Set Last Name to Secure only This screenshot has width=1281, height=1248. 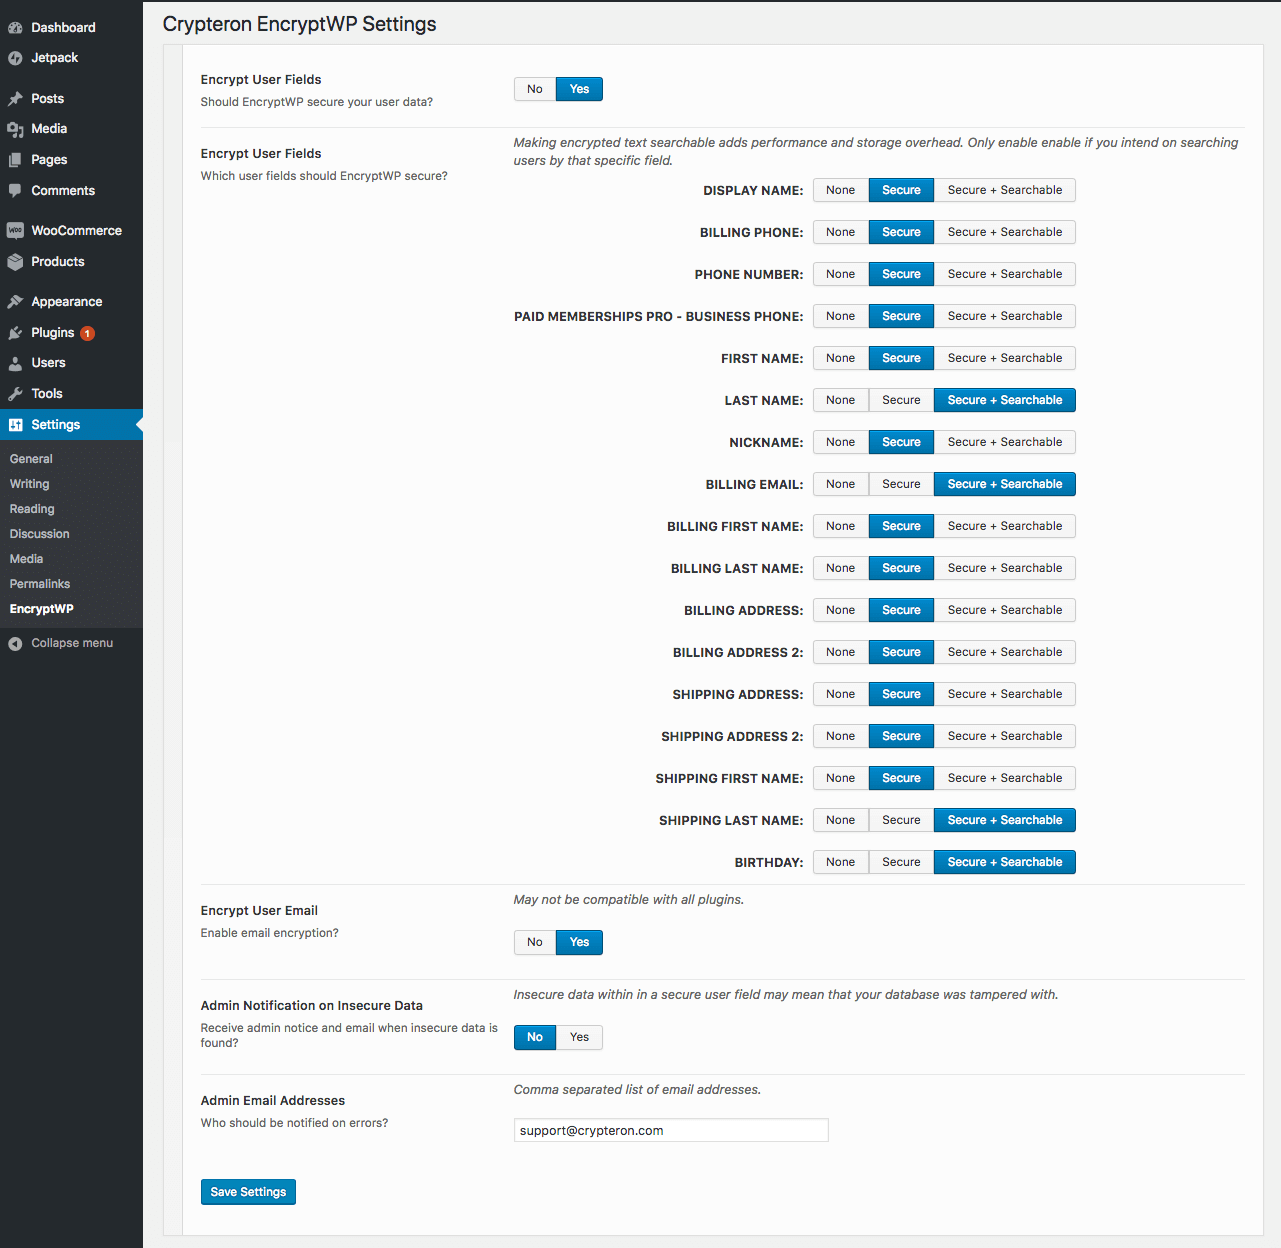click(901, 400)
